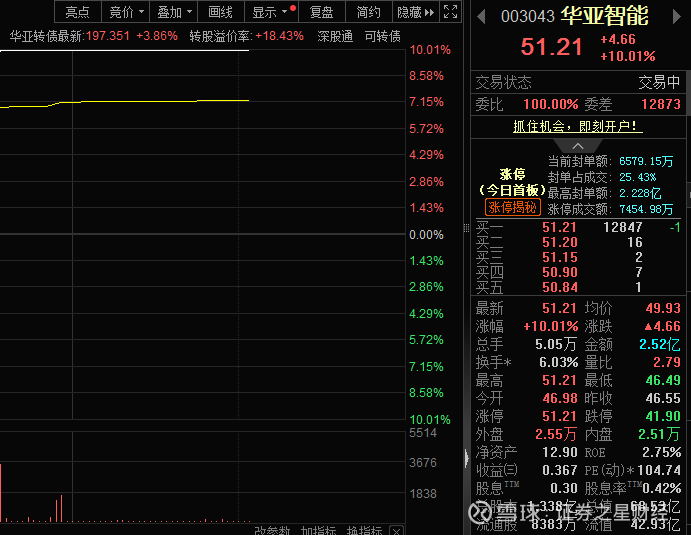691x535 pixels.
Task: Select the 画线 drawing tool
Action: [220, 12]
